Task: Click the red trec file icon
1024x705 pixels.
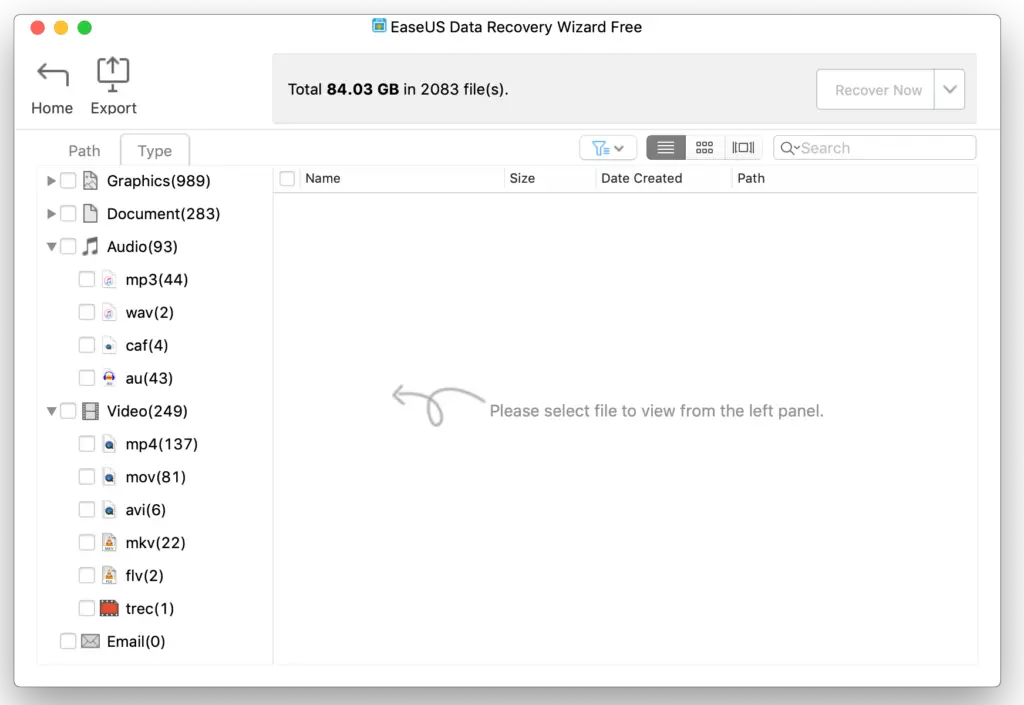Action: [x=109, y=608]
